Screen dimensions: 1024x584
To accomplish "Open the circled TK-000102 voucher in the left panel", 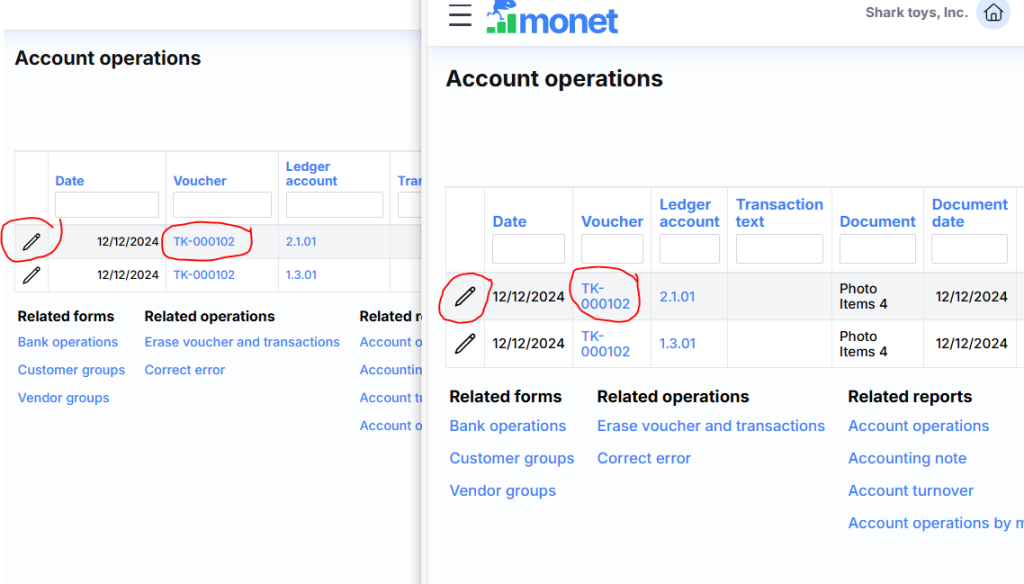I will click(204, 241).
